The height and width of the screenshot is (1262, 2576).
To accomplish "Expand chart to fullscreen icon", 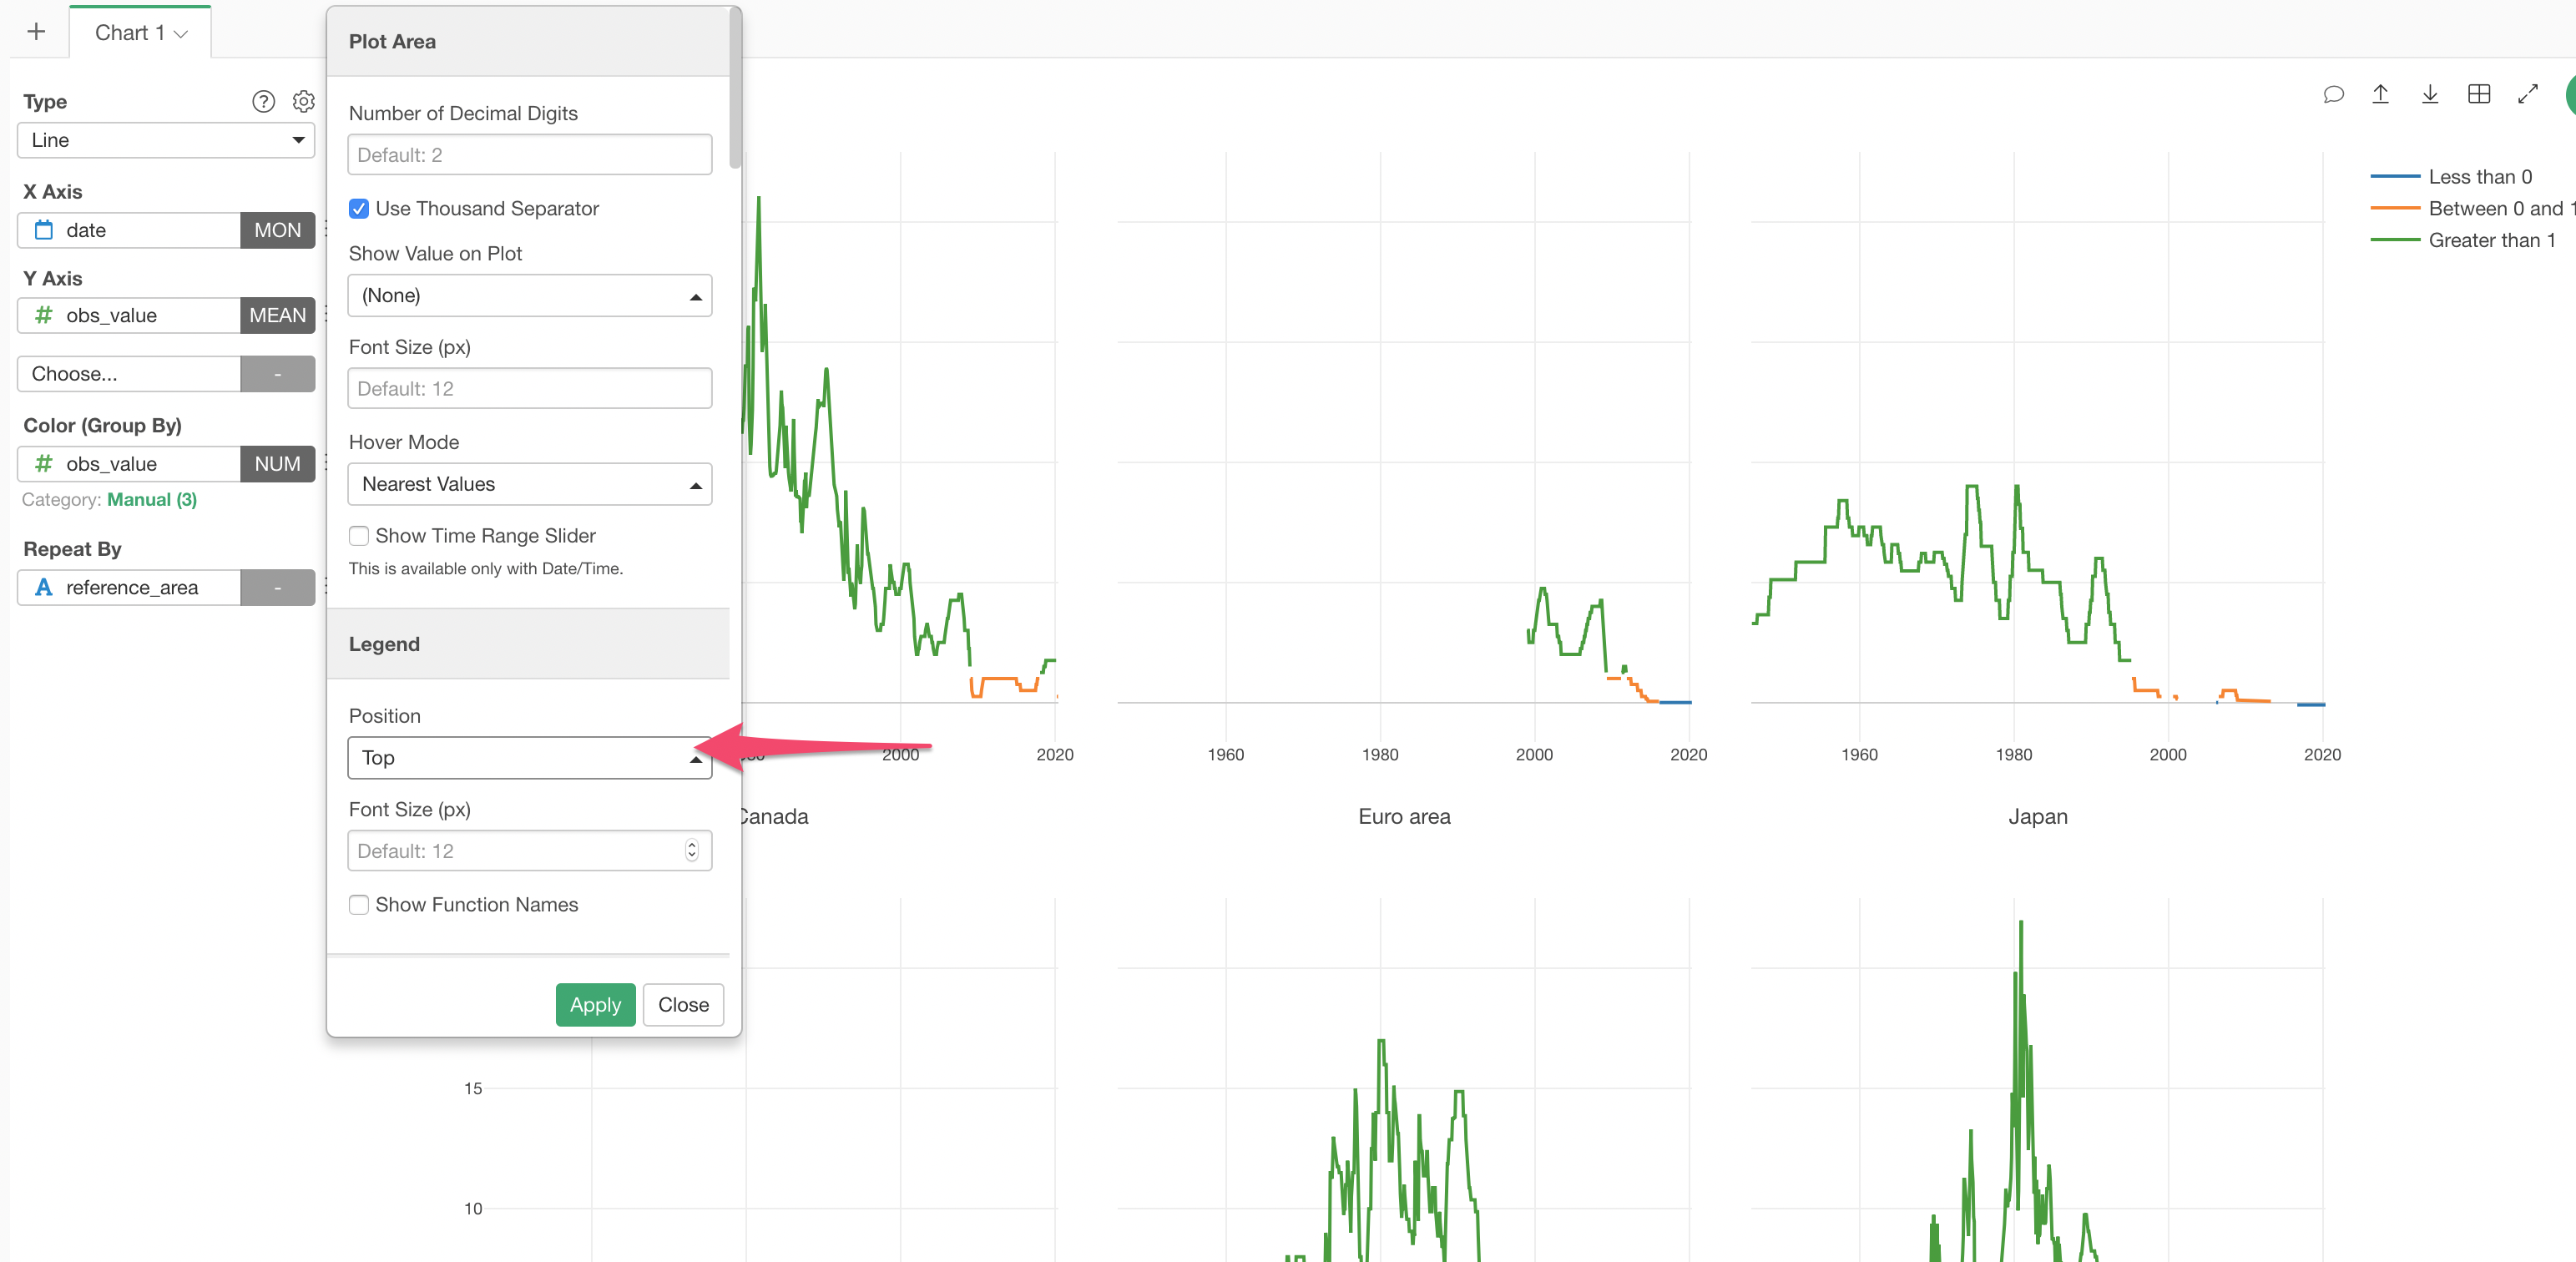I will [x=2527, y=94].
